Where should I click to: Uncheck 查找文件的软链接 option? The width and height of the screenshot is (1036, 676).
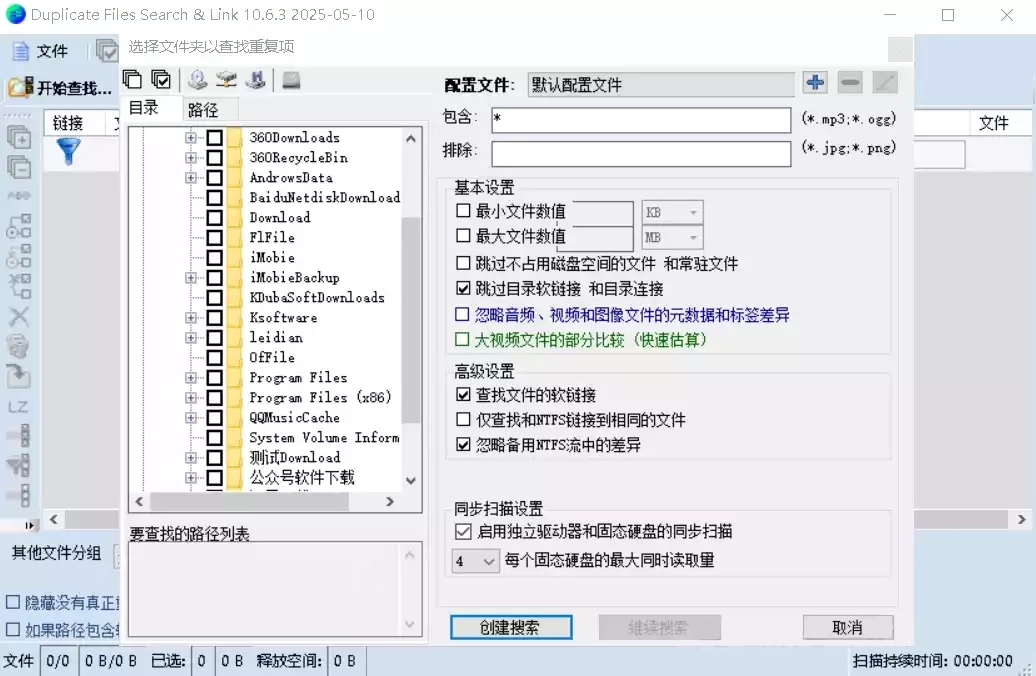[x=463, y=394]
